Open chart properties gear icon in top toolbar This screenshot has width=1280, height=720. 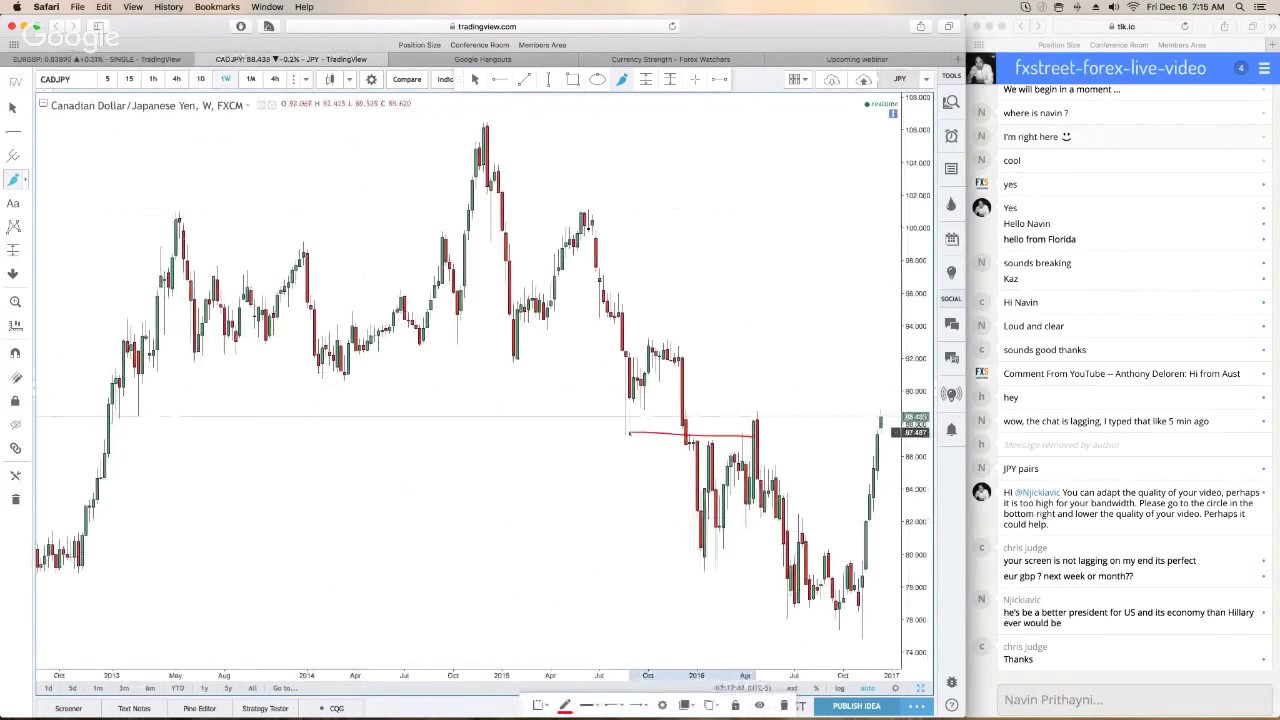pos(371,79)
